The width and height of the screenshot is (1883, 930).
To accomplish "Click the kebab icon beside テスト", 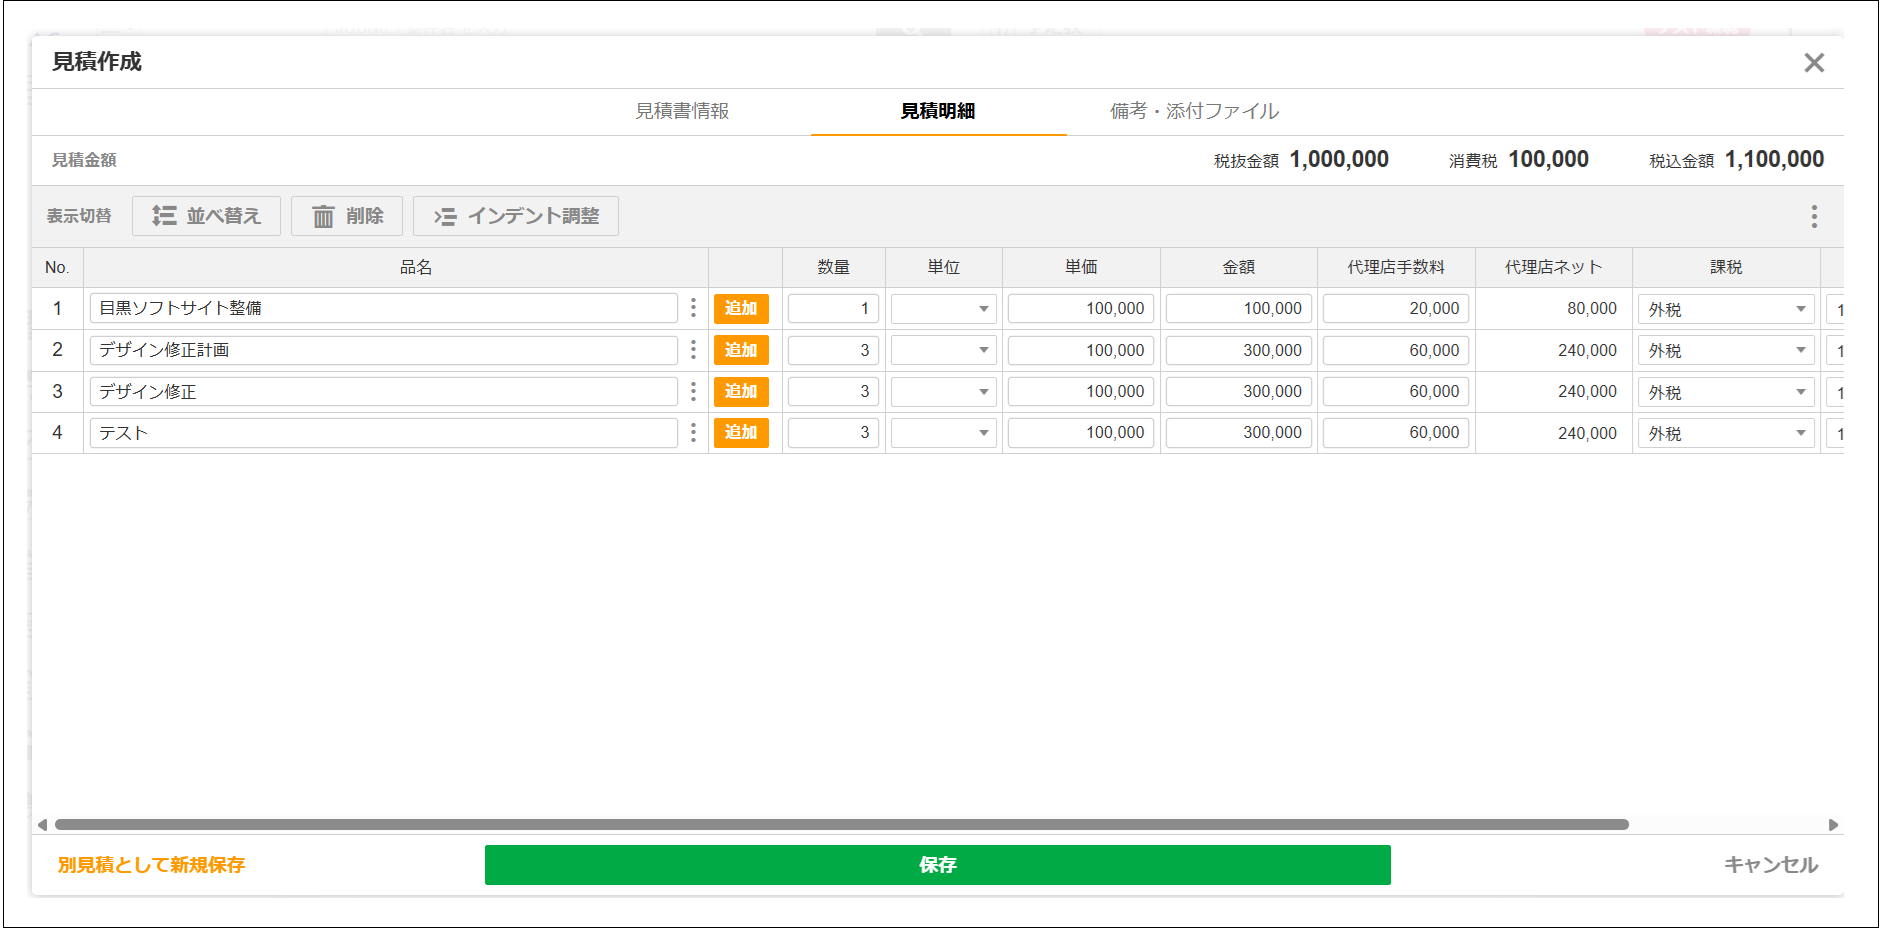I will point(694,432).
